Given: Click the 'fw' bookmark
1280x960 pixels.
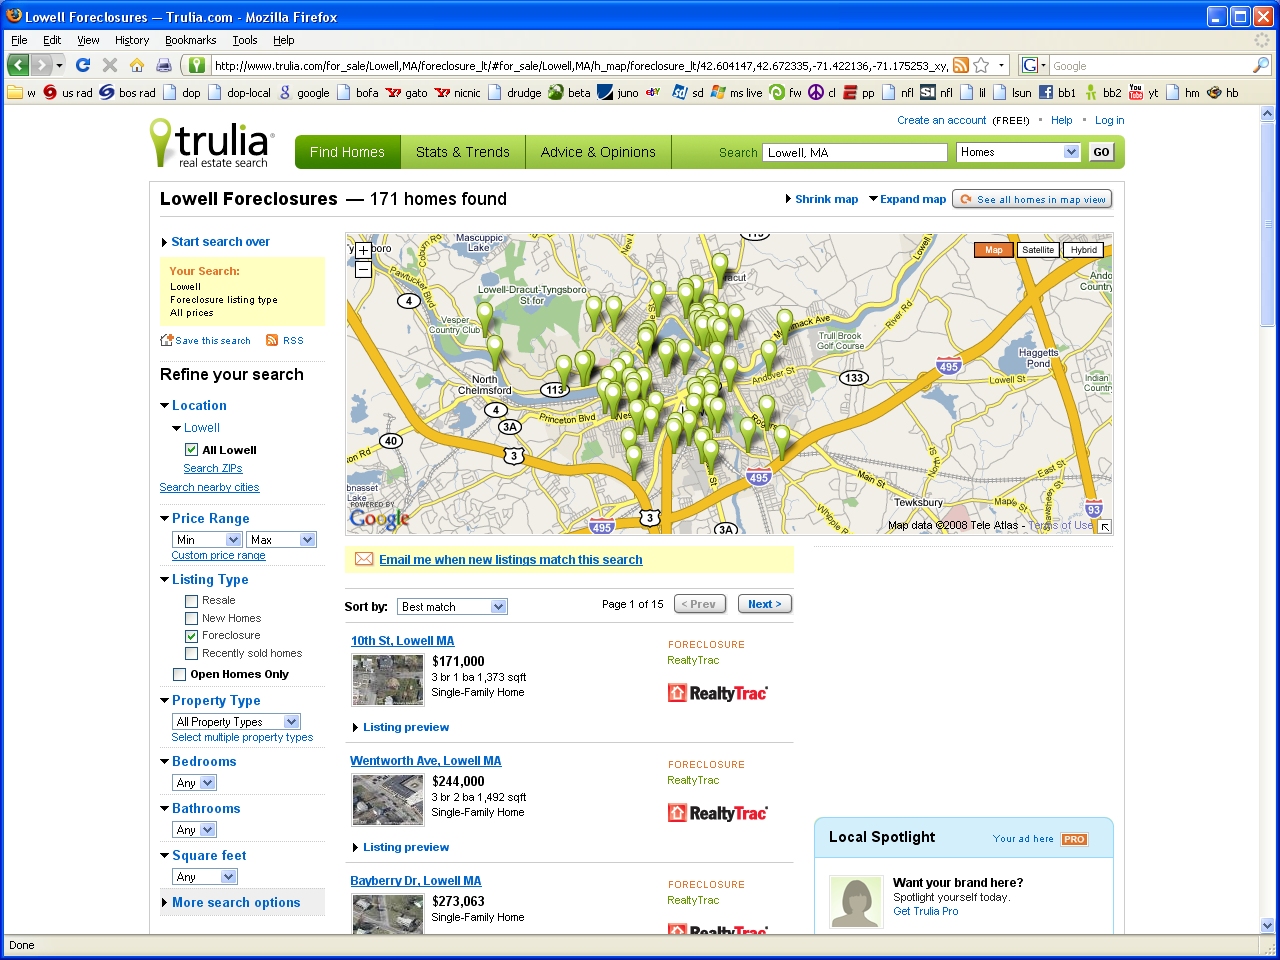Looking at the screenshot, I should click(x=786, y=93).
